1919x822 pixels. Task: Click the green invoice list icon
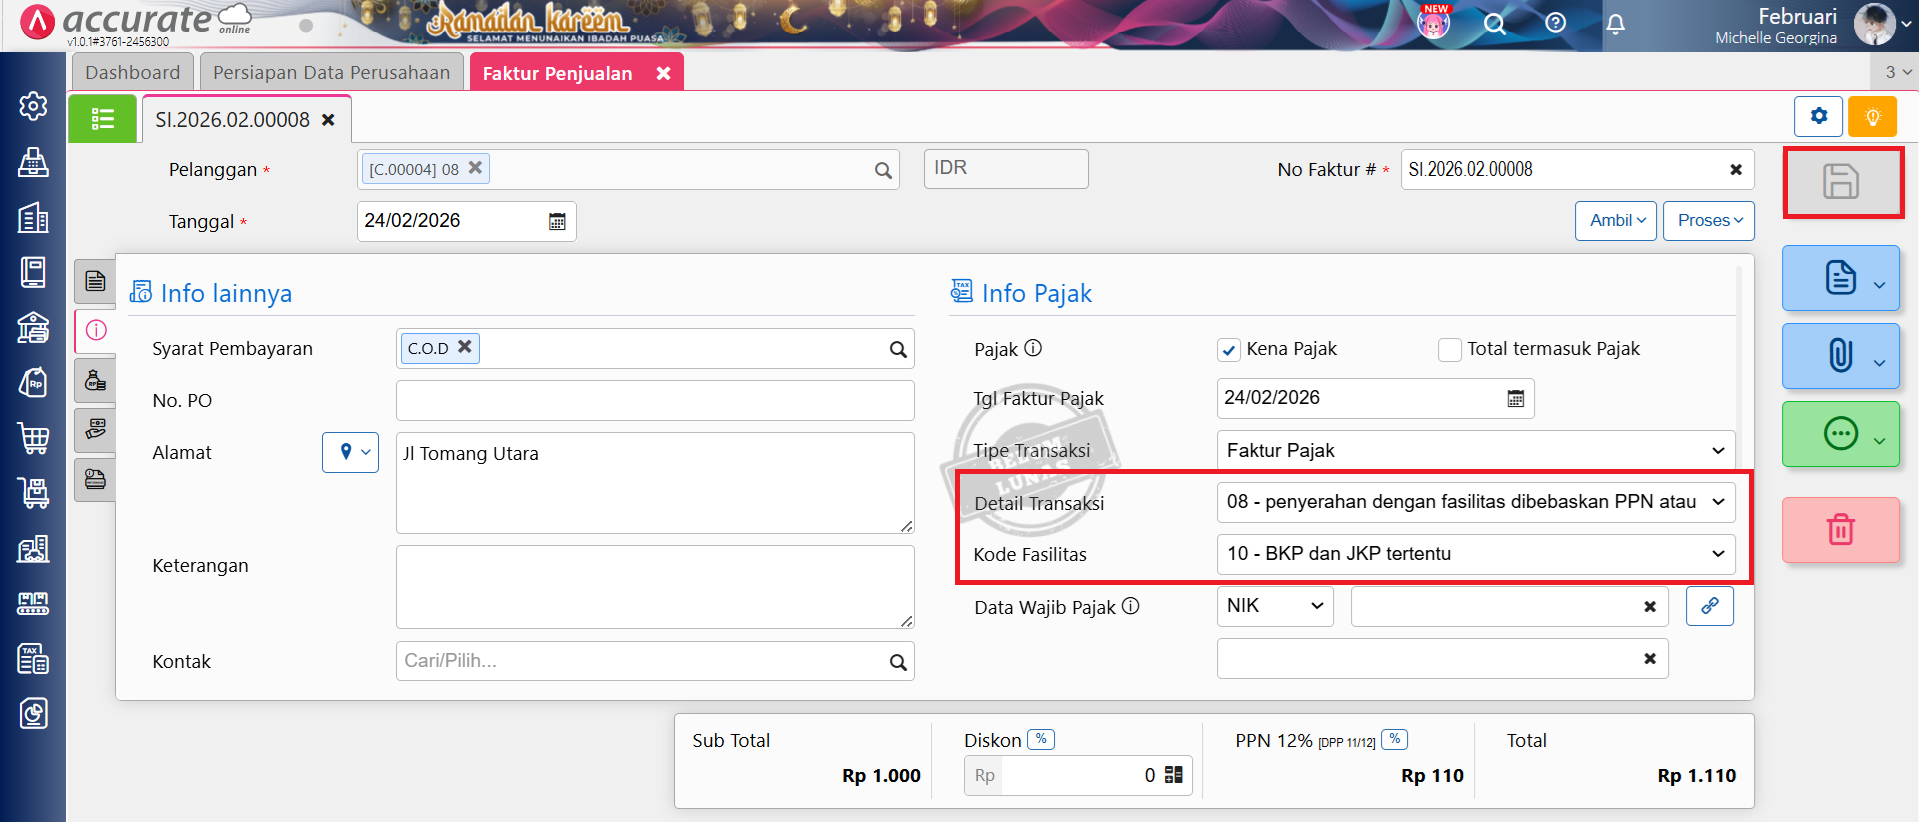102,120
